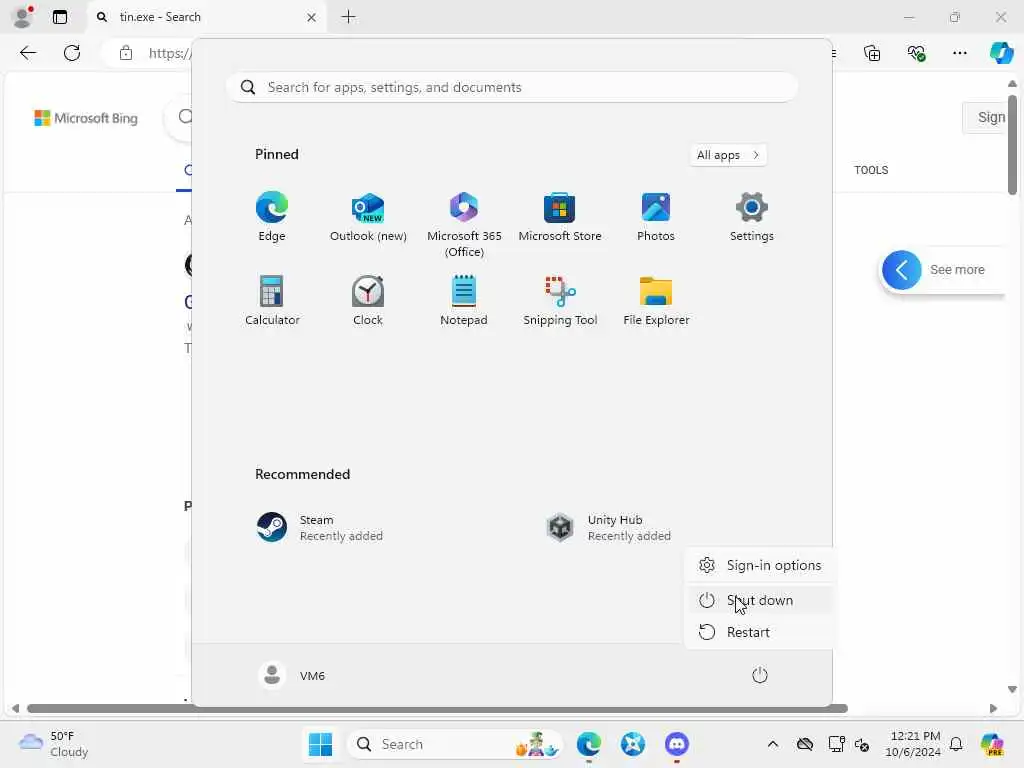
Task: Open Microsoft 365 (Office) app
Action: click(464, 225)
